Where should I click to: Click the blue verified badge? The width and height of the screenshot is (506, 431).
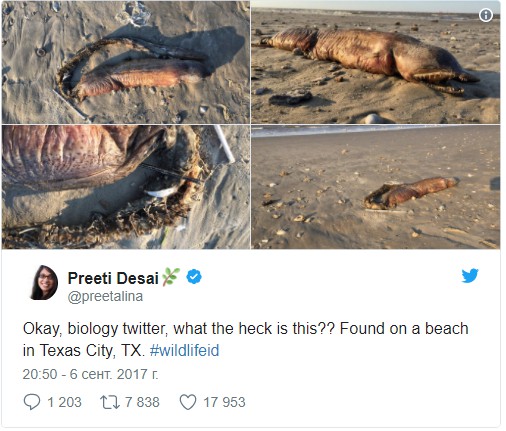tap(194, 277)
